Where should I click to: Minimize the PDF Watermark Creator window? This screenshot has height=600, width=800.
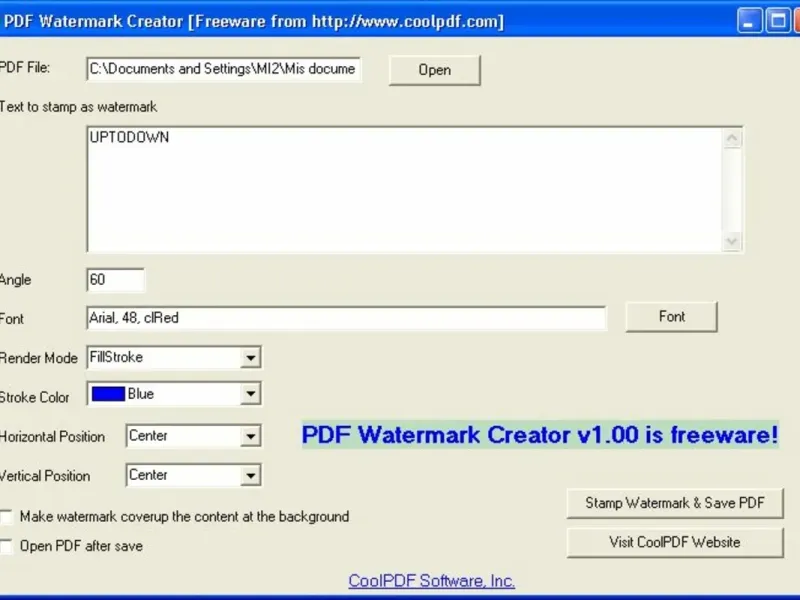point(749,21)
